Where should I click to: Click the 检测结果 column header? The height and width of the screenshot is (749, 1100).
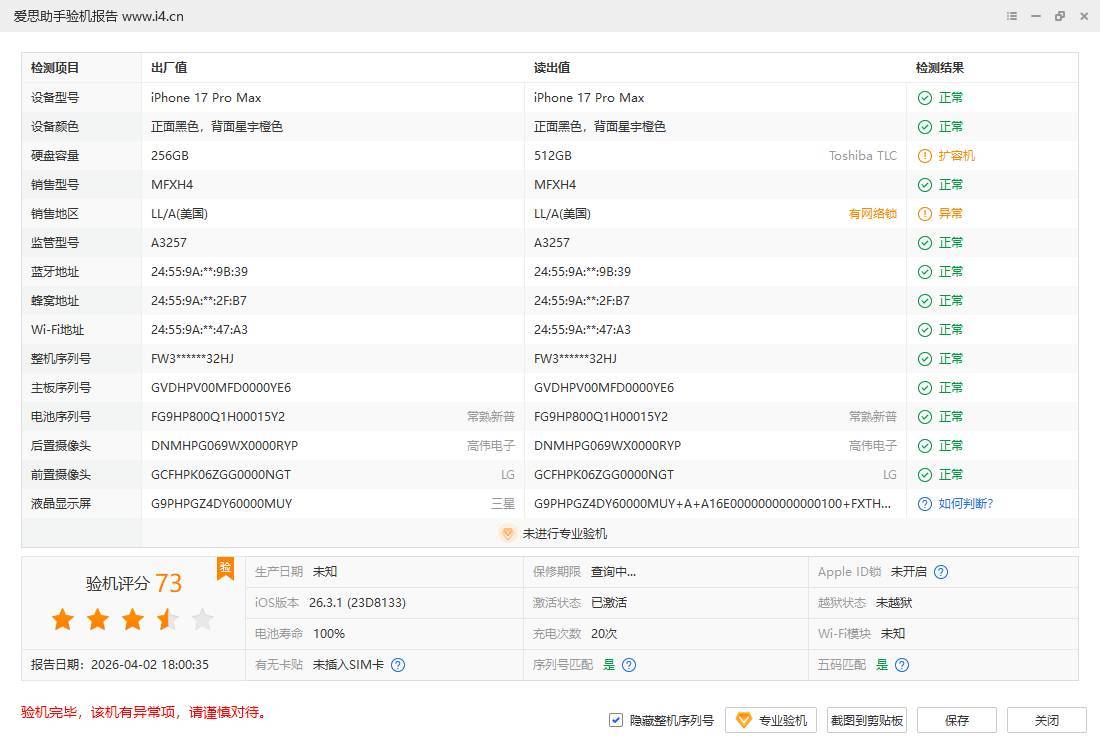(940, 68)
